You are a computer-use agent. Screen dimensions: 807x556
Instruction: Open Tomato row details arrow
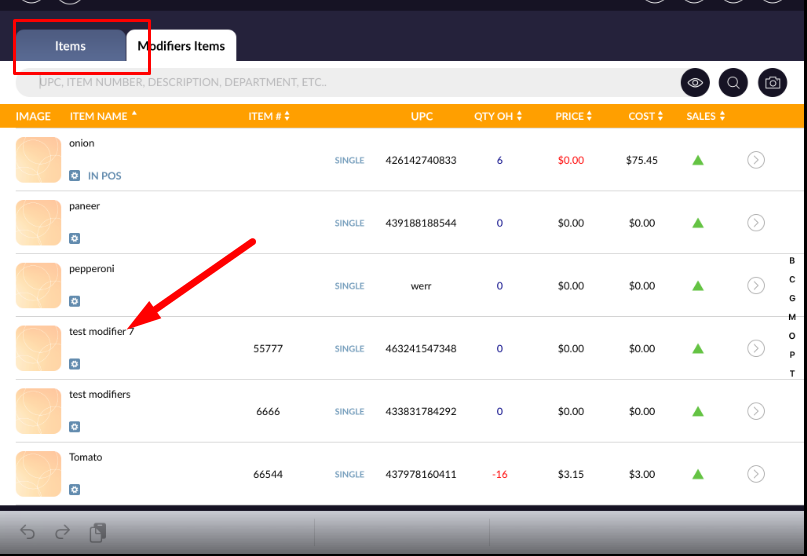(x=756, y=473)
